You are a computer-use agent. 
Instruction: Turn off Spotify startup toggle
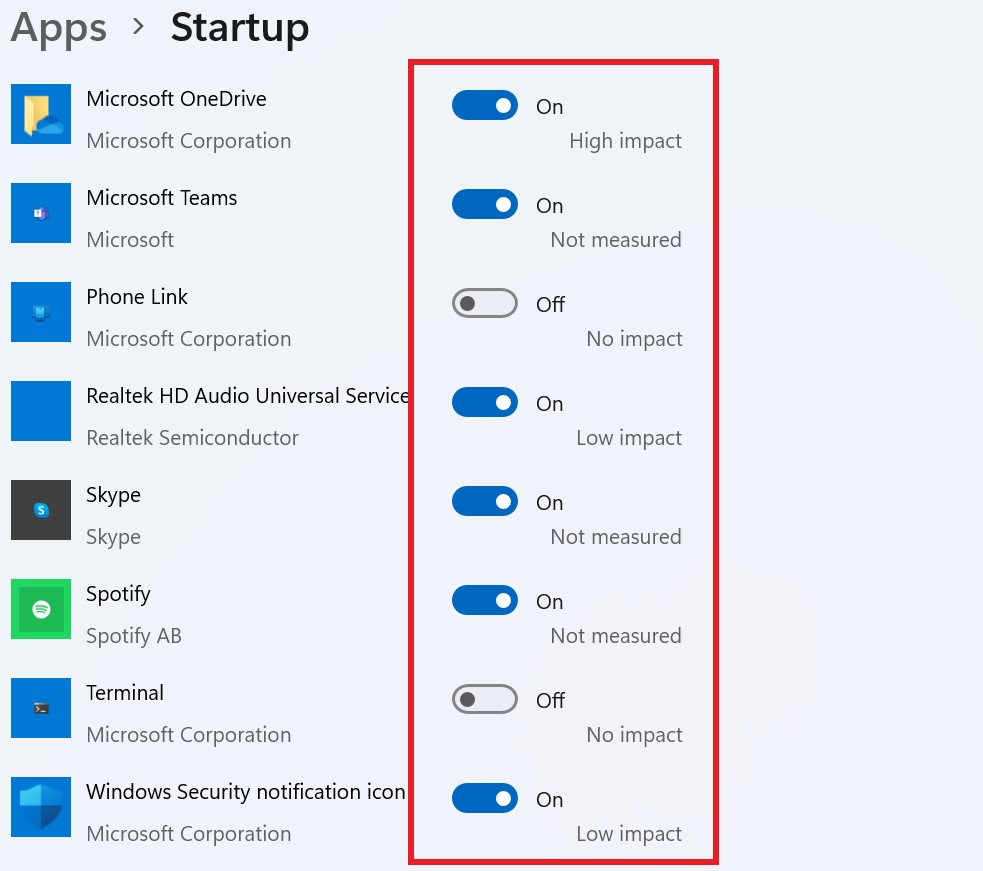pyautogui.click(x=485, y=600)
